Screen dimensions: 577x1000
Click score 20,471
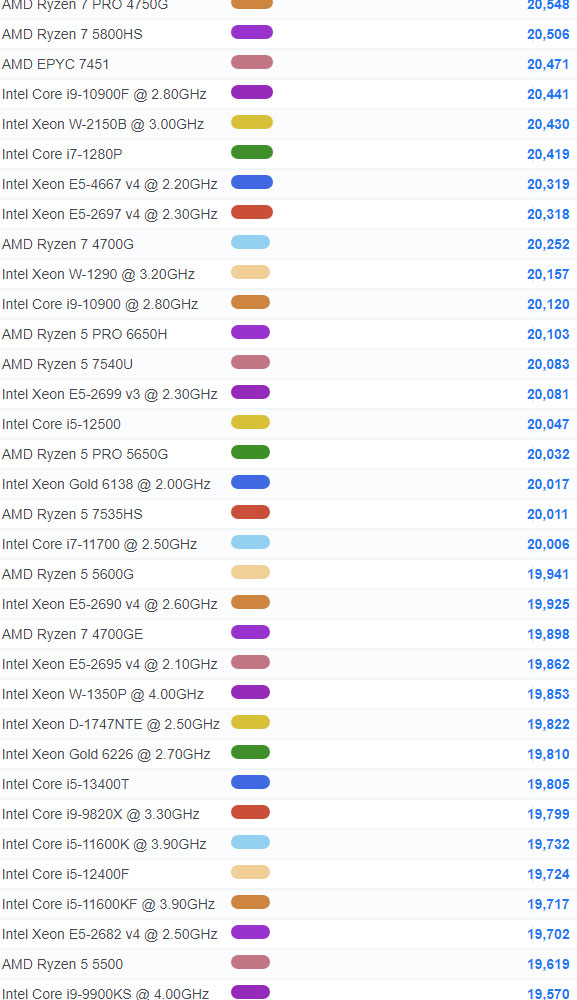pos(548,64)
